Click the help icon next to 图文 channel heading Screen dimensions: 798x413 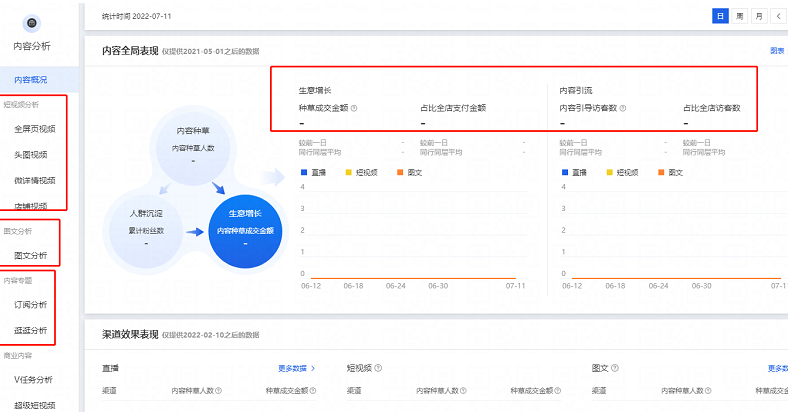(x=615, y=368)
